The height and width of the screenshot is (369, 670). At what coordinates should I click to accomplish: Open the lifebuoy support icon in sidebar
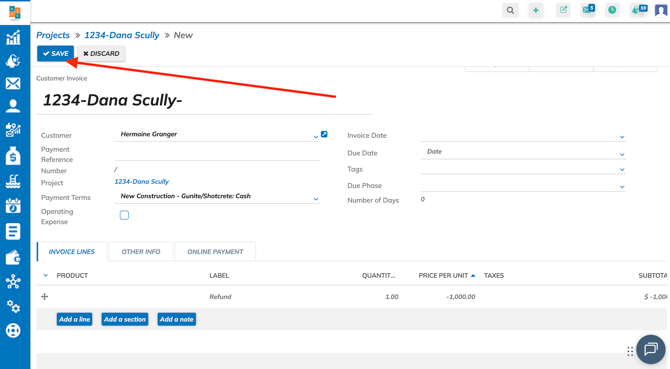click(x=13, y=331)
